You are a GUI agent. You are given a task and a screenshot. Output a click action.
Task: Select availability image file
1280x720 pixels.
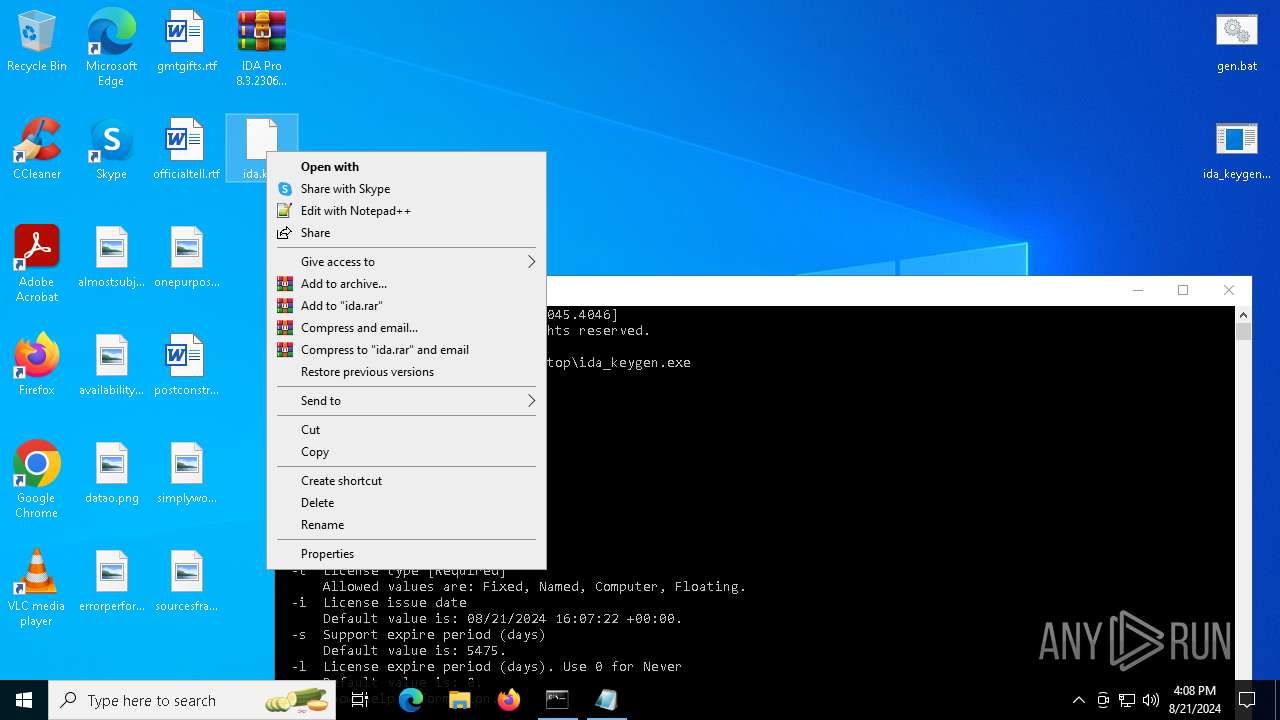coord(111,366)
